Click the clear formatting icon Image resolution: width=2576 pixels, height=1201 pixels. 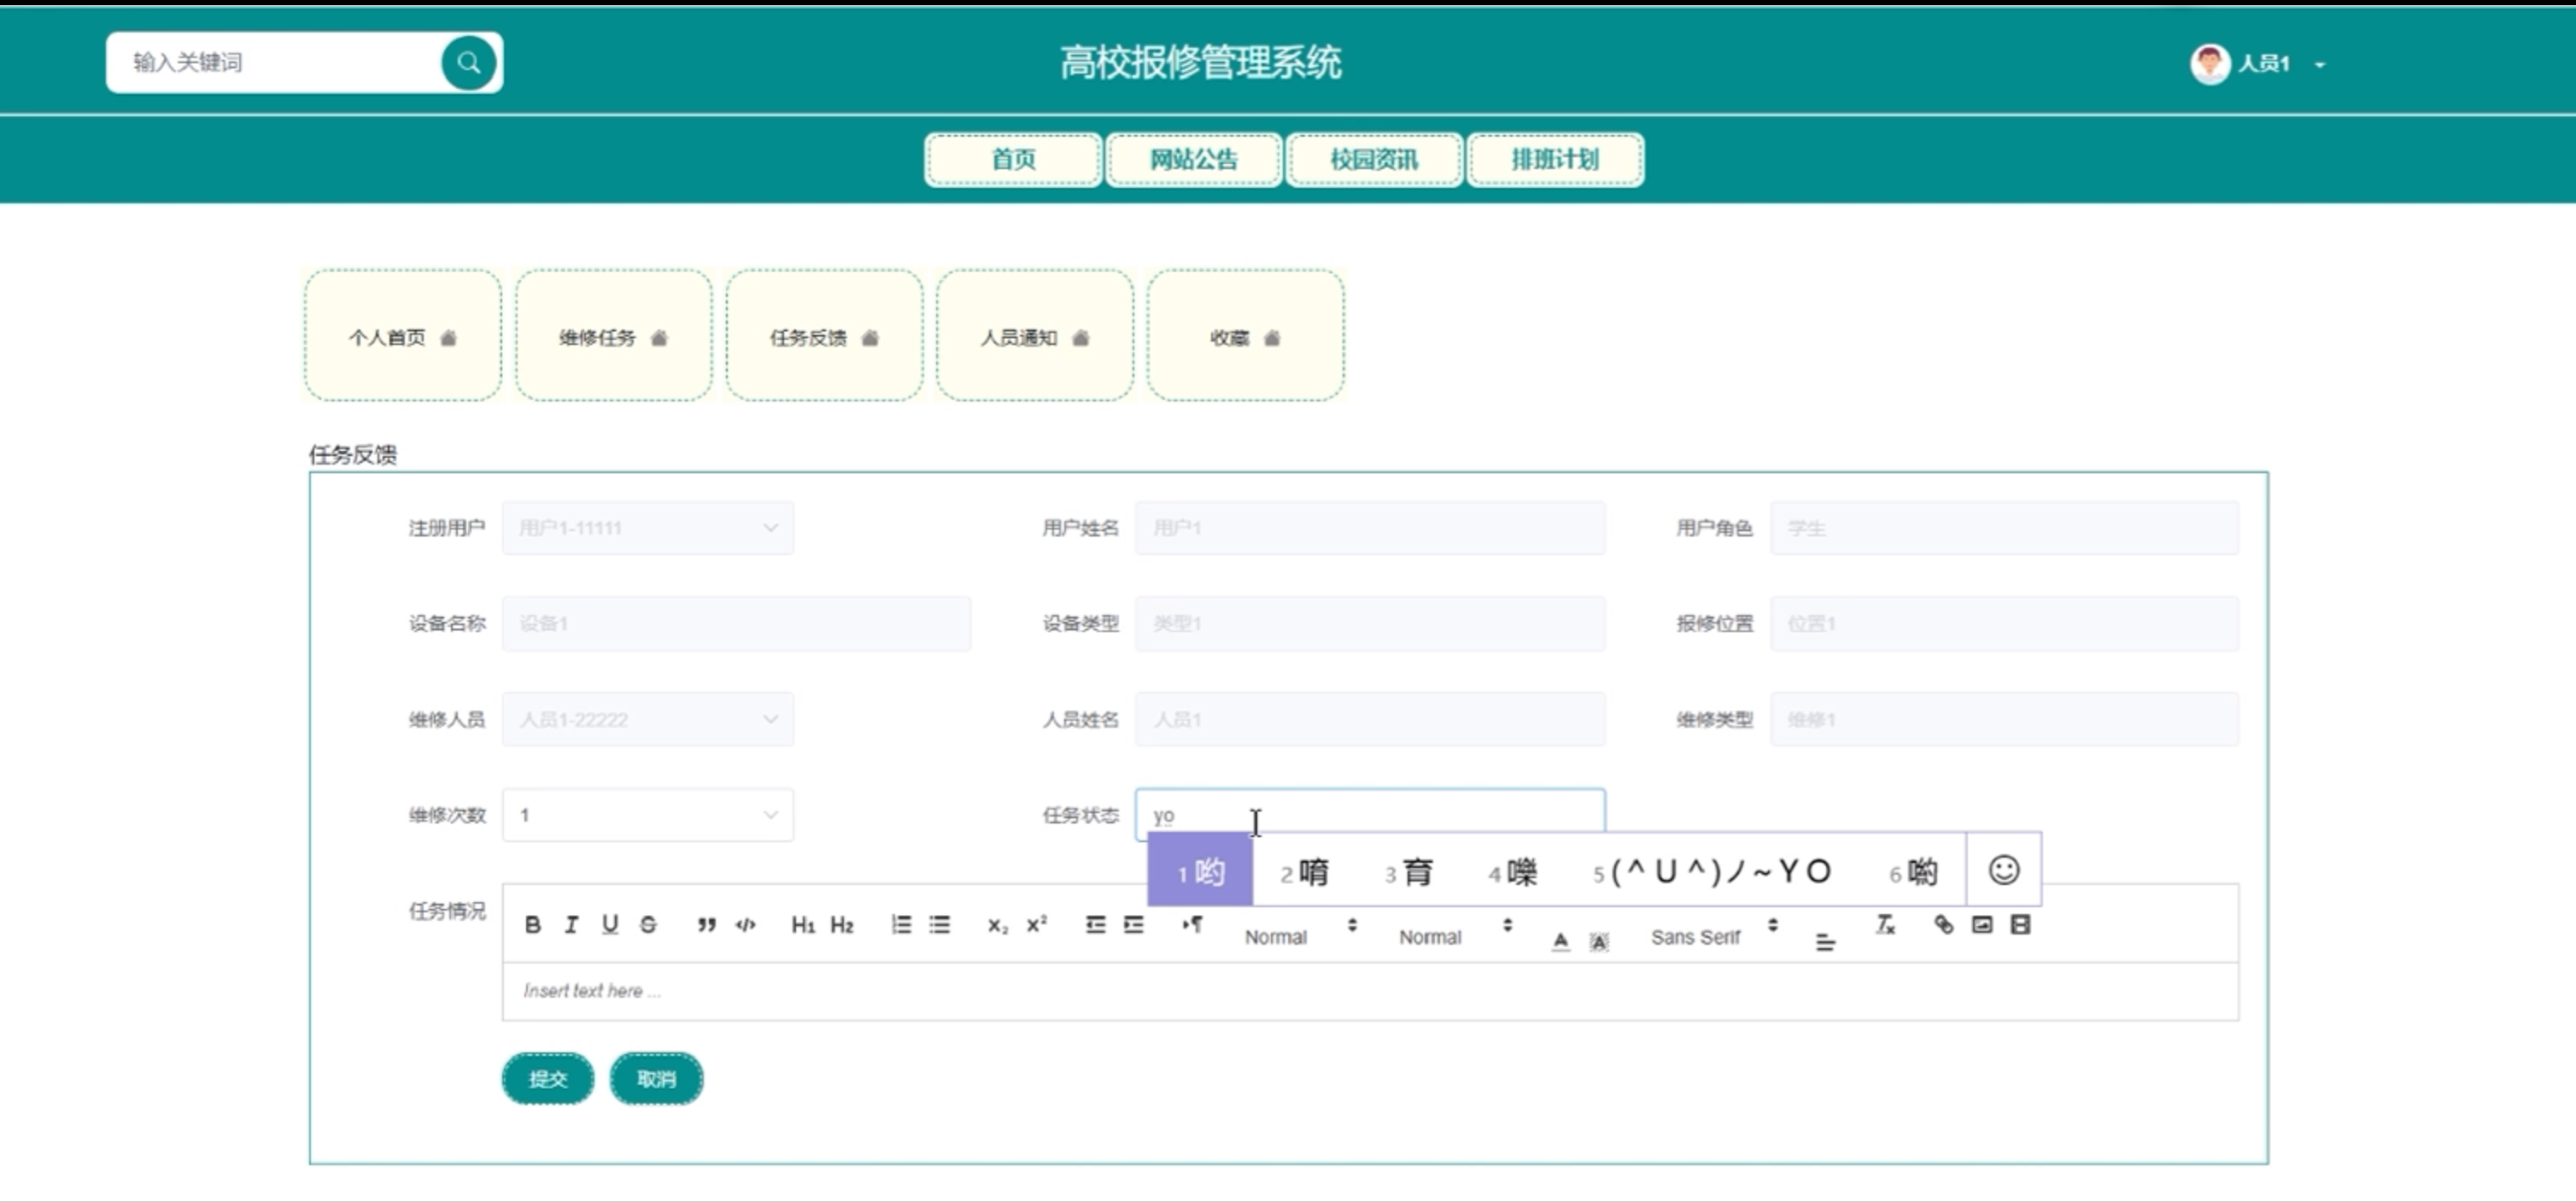1885,925
